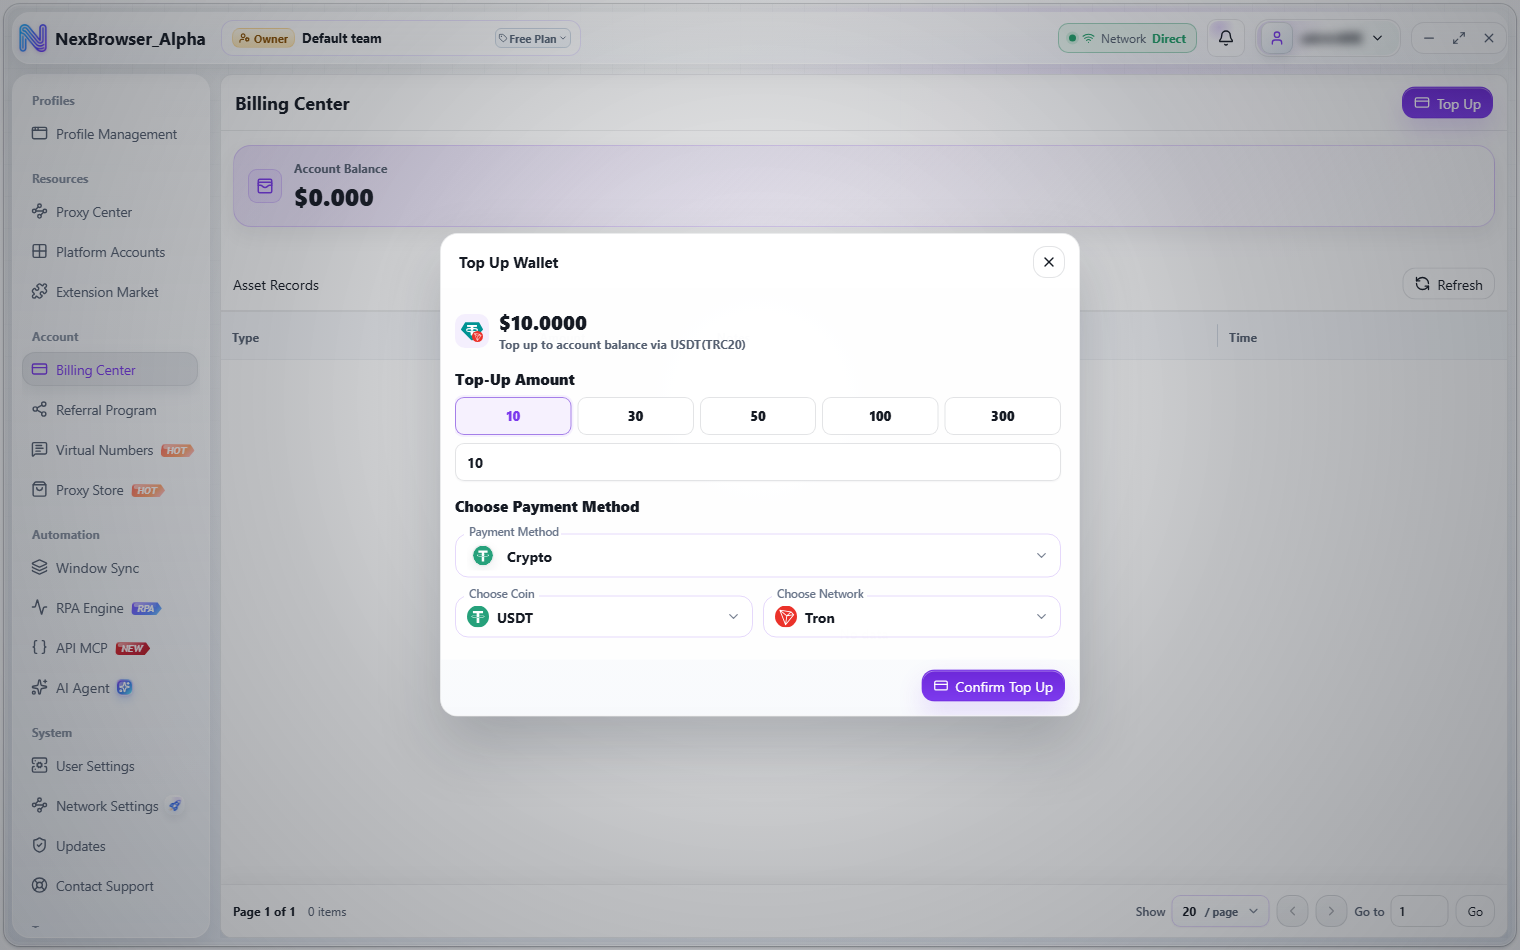The image size is (1520, 950).
Task: Select the 10 top-up amount
Action: point(513,416)
